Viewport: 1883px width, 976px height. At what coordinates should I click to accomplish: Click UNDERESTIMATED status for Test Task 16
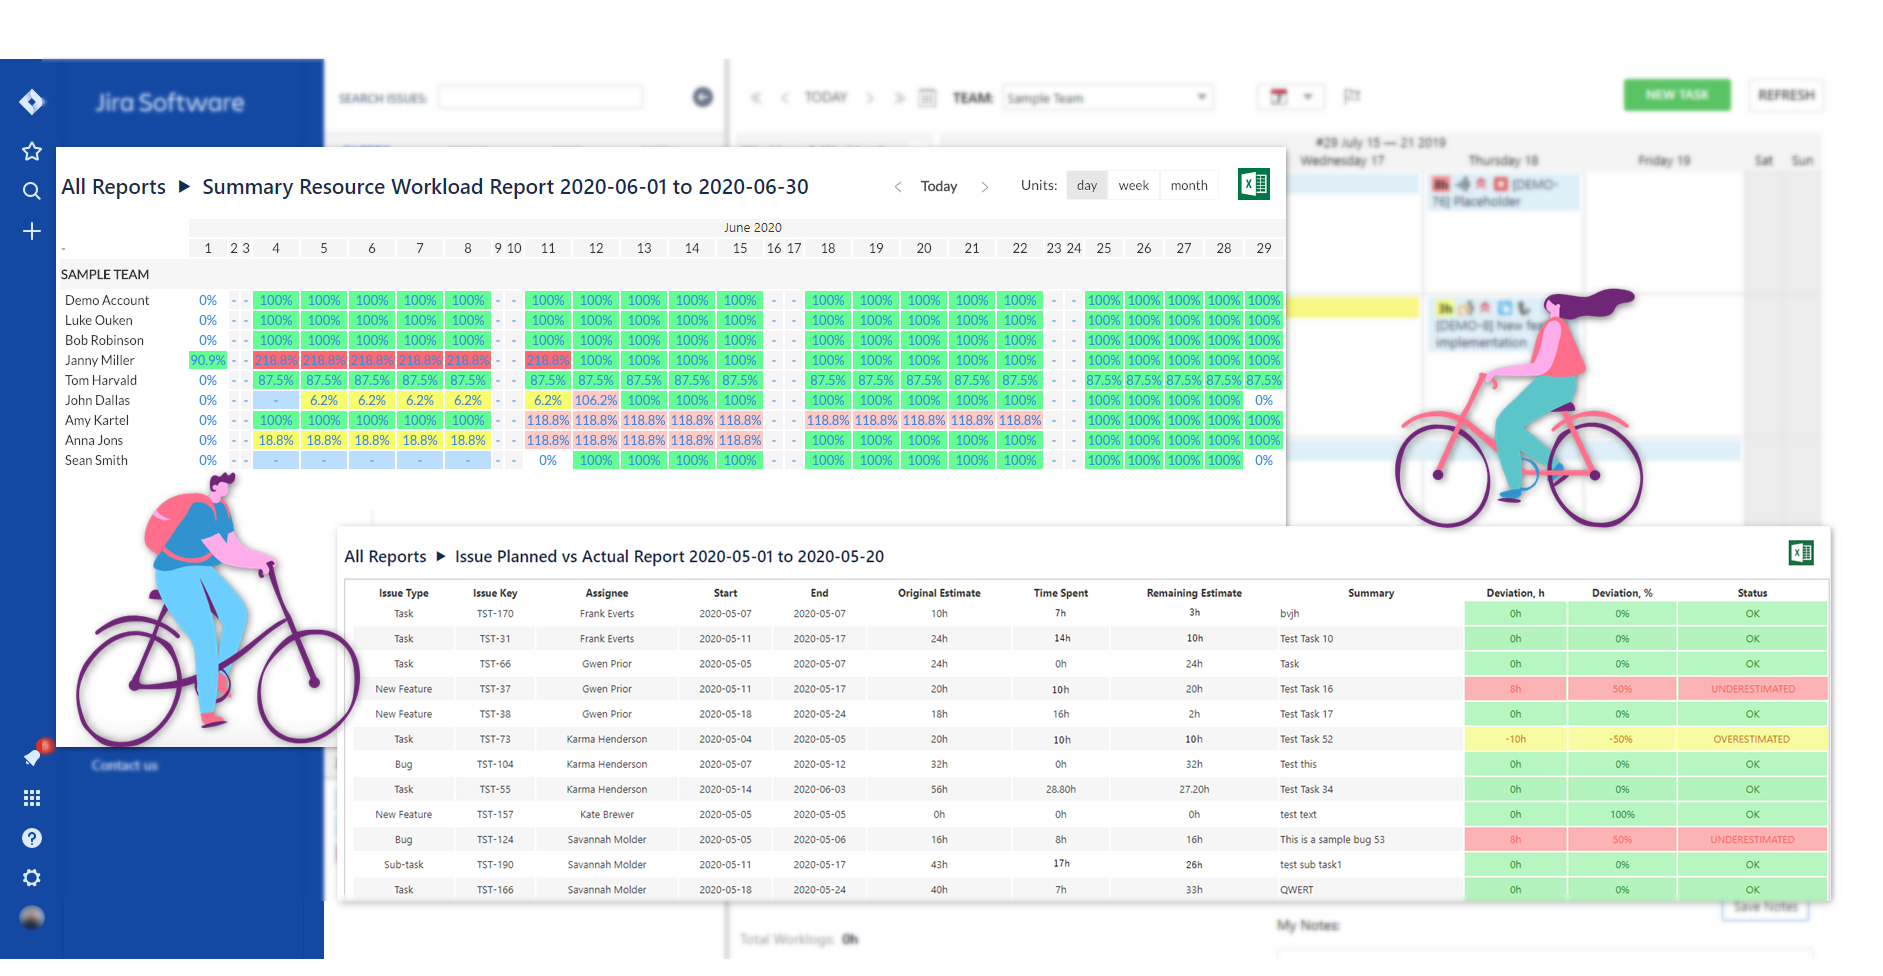click(x=1753, y=689)
